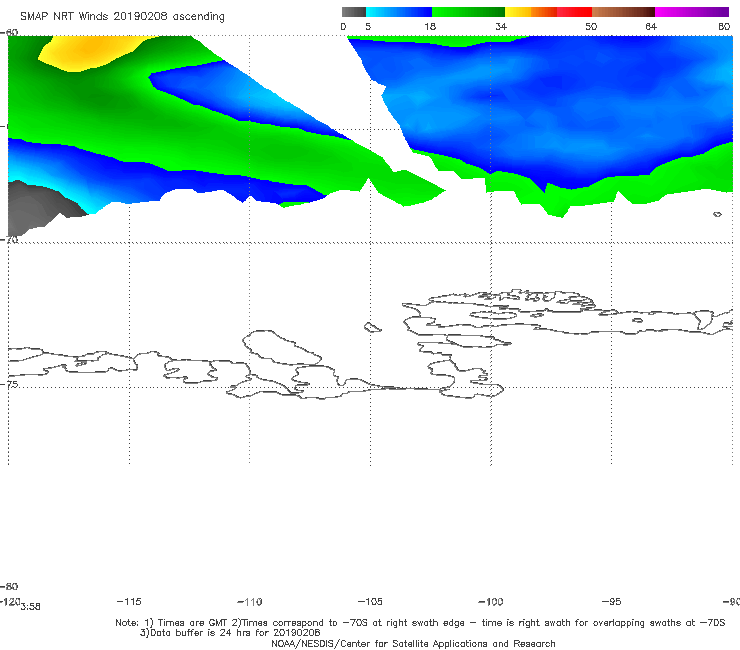Click the green segment of the wind color bar
Viewport: 740px width, 650px height.
468,12
